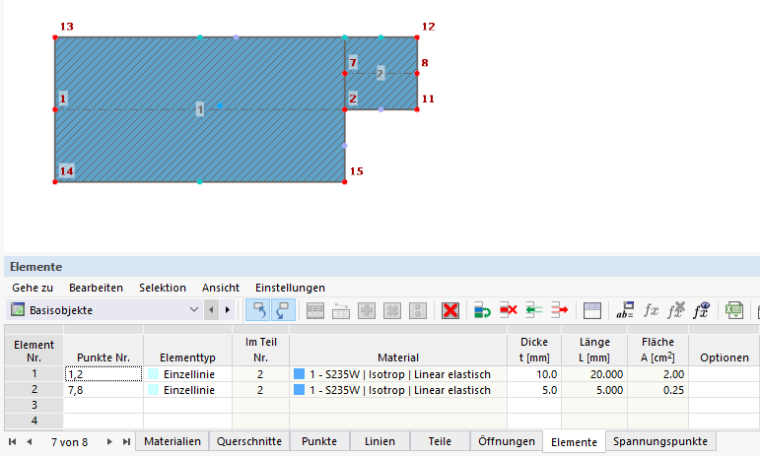
Task: Switch to the Punkte tab
Action: click(x=319, y=441)
